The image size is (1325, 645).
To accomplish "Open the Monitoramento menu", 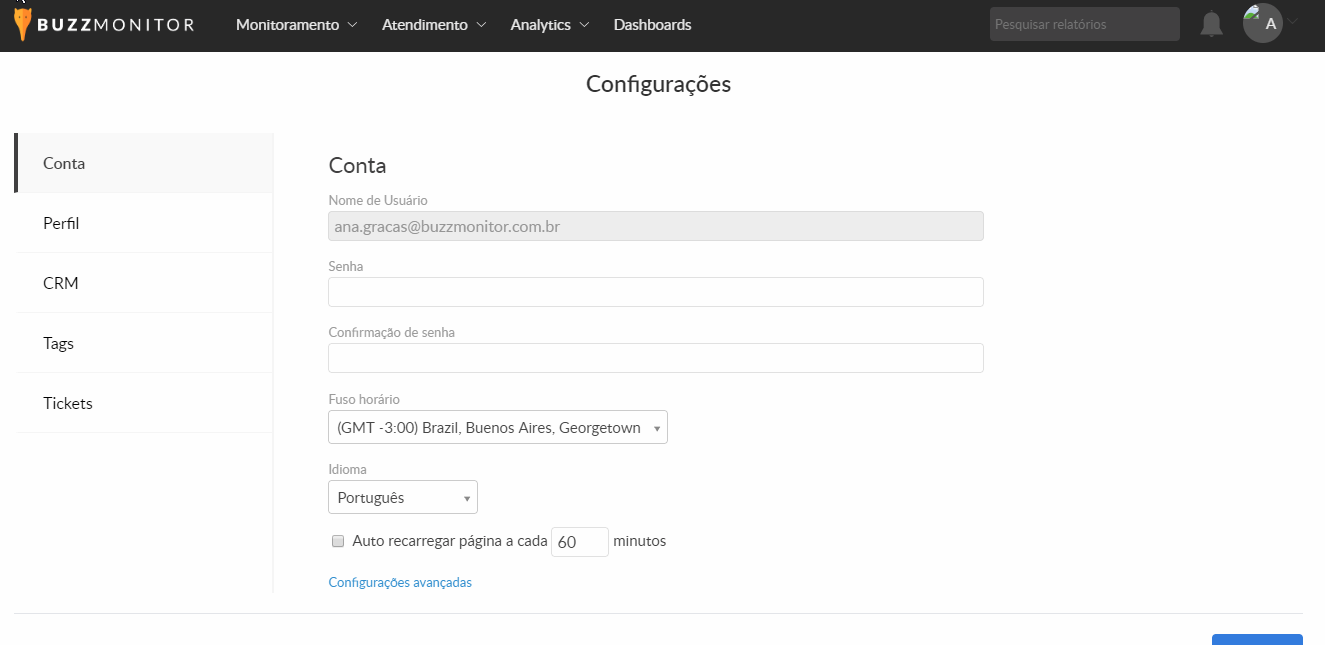I will click(x=296, y=24).
